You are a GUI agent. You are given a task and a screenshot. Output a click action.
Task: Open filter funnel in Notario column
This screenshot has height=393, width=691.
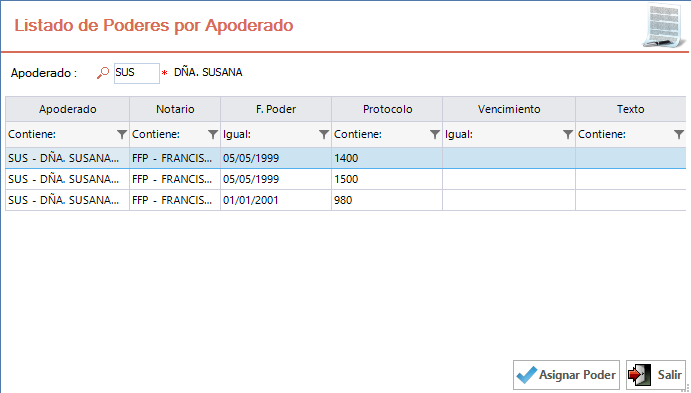coord(213,134)
